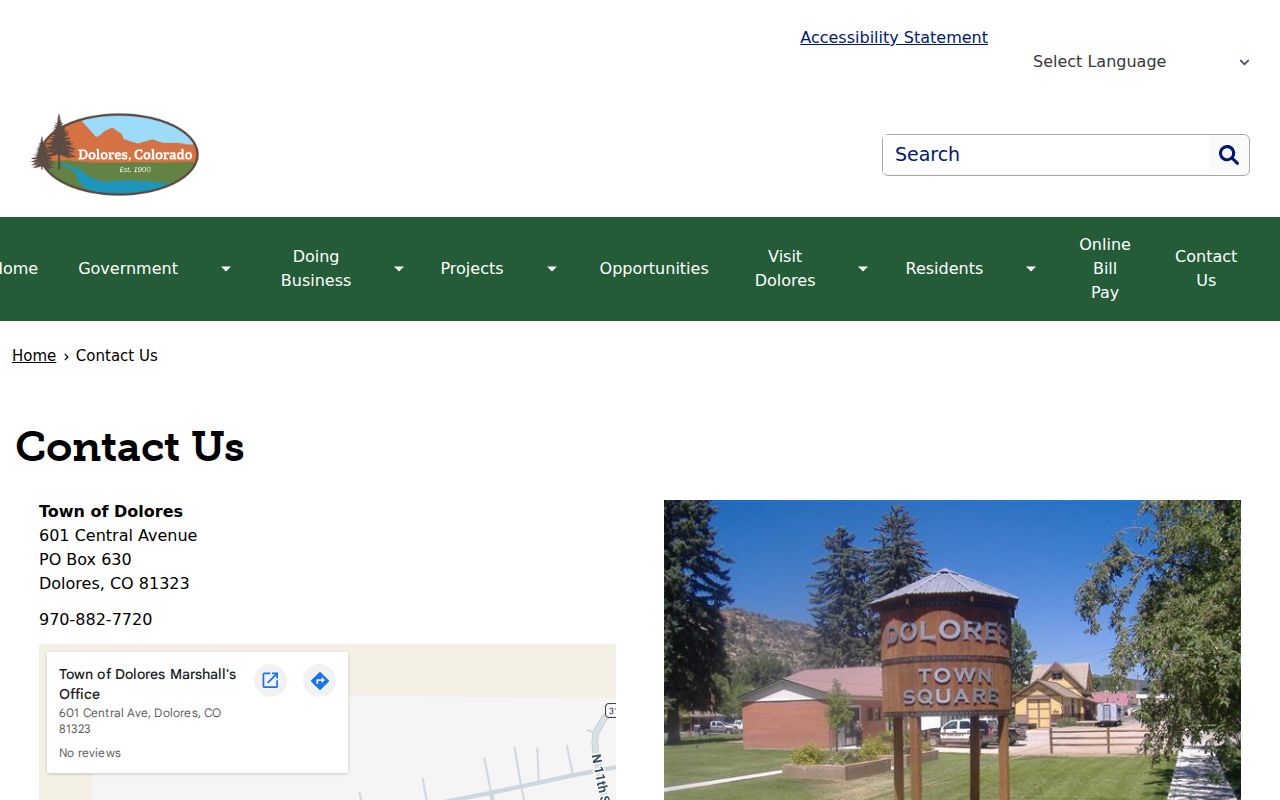The height and width of the screenshot is (800, 1280).
Task: Click the bold Town of Dolores heading
Action: click(x=111, y=512)
